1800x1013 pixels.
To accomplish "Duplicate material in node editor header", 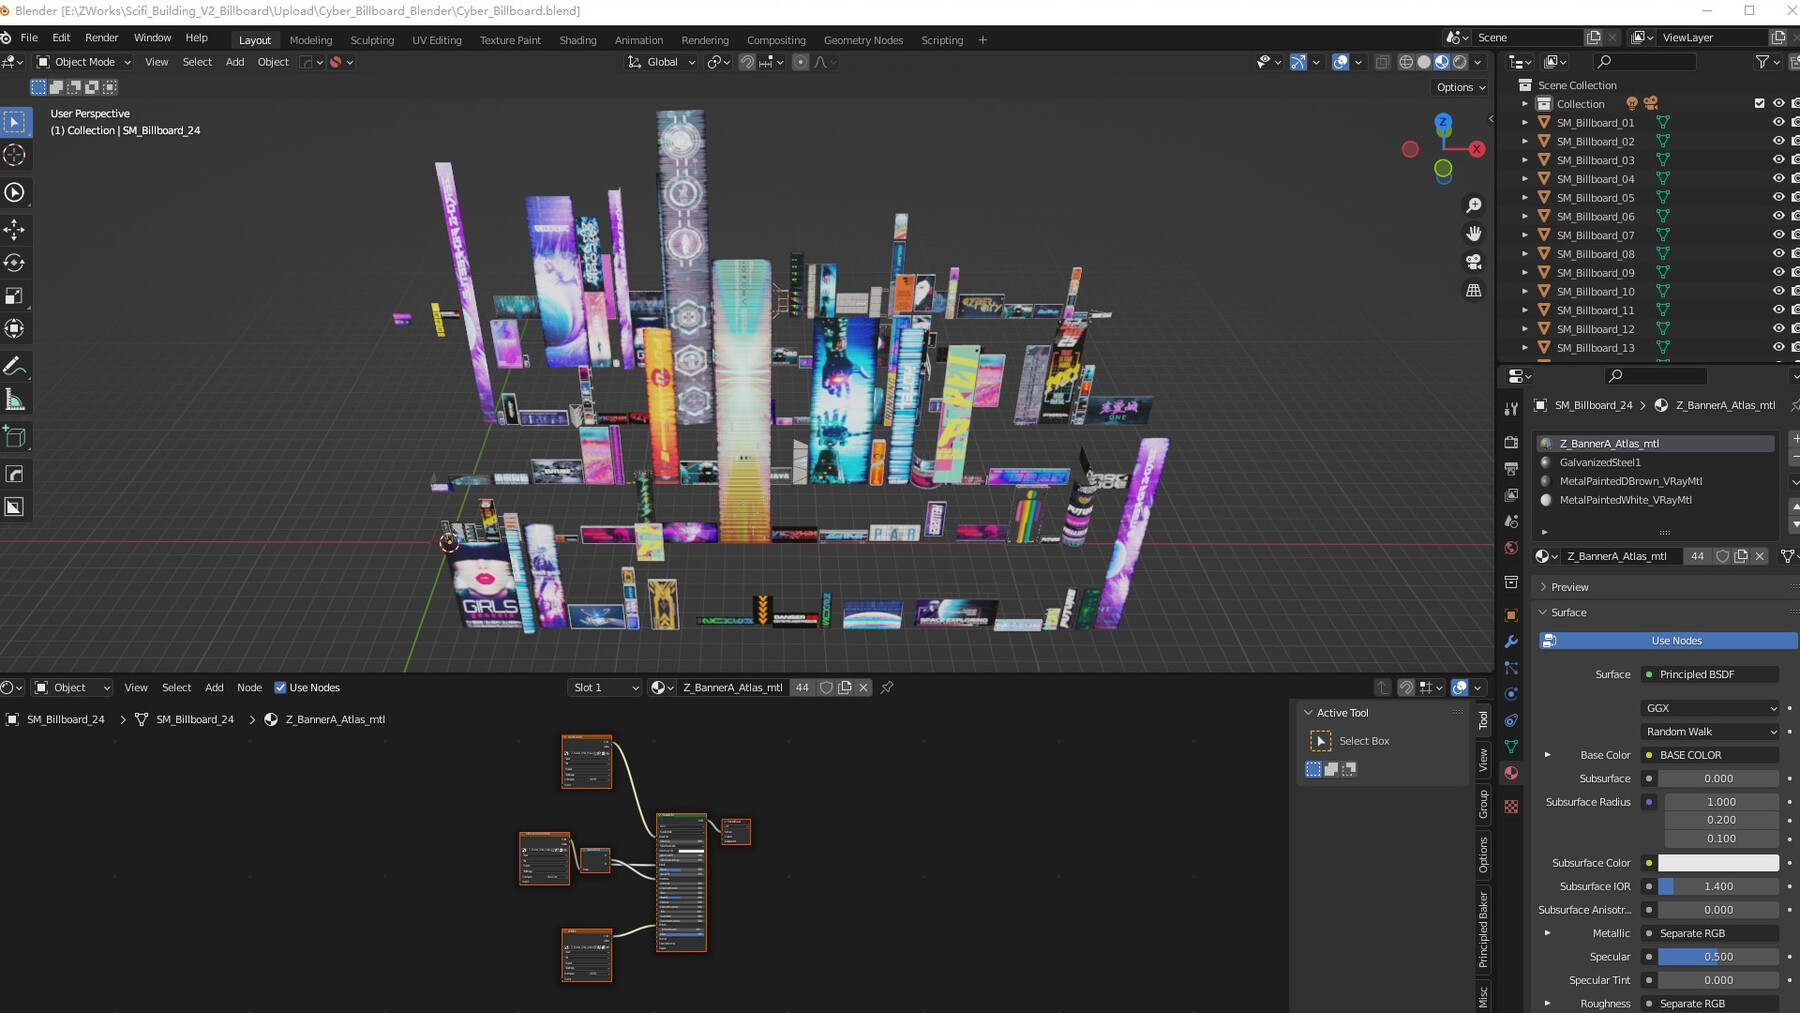I will (845, 687).
